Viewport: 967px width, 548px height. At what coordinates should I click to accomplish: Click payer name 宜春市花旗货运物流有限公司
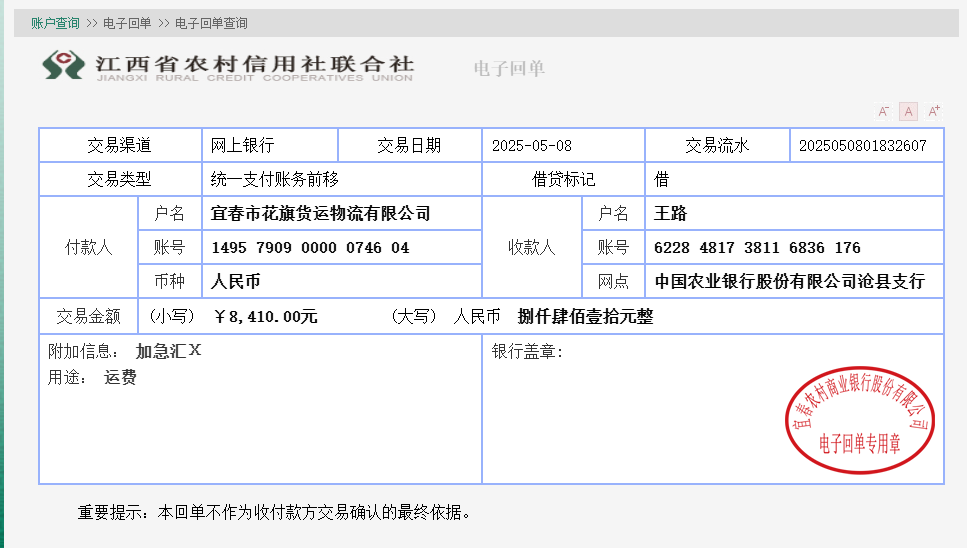[x=320, y=213]
